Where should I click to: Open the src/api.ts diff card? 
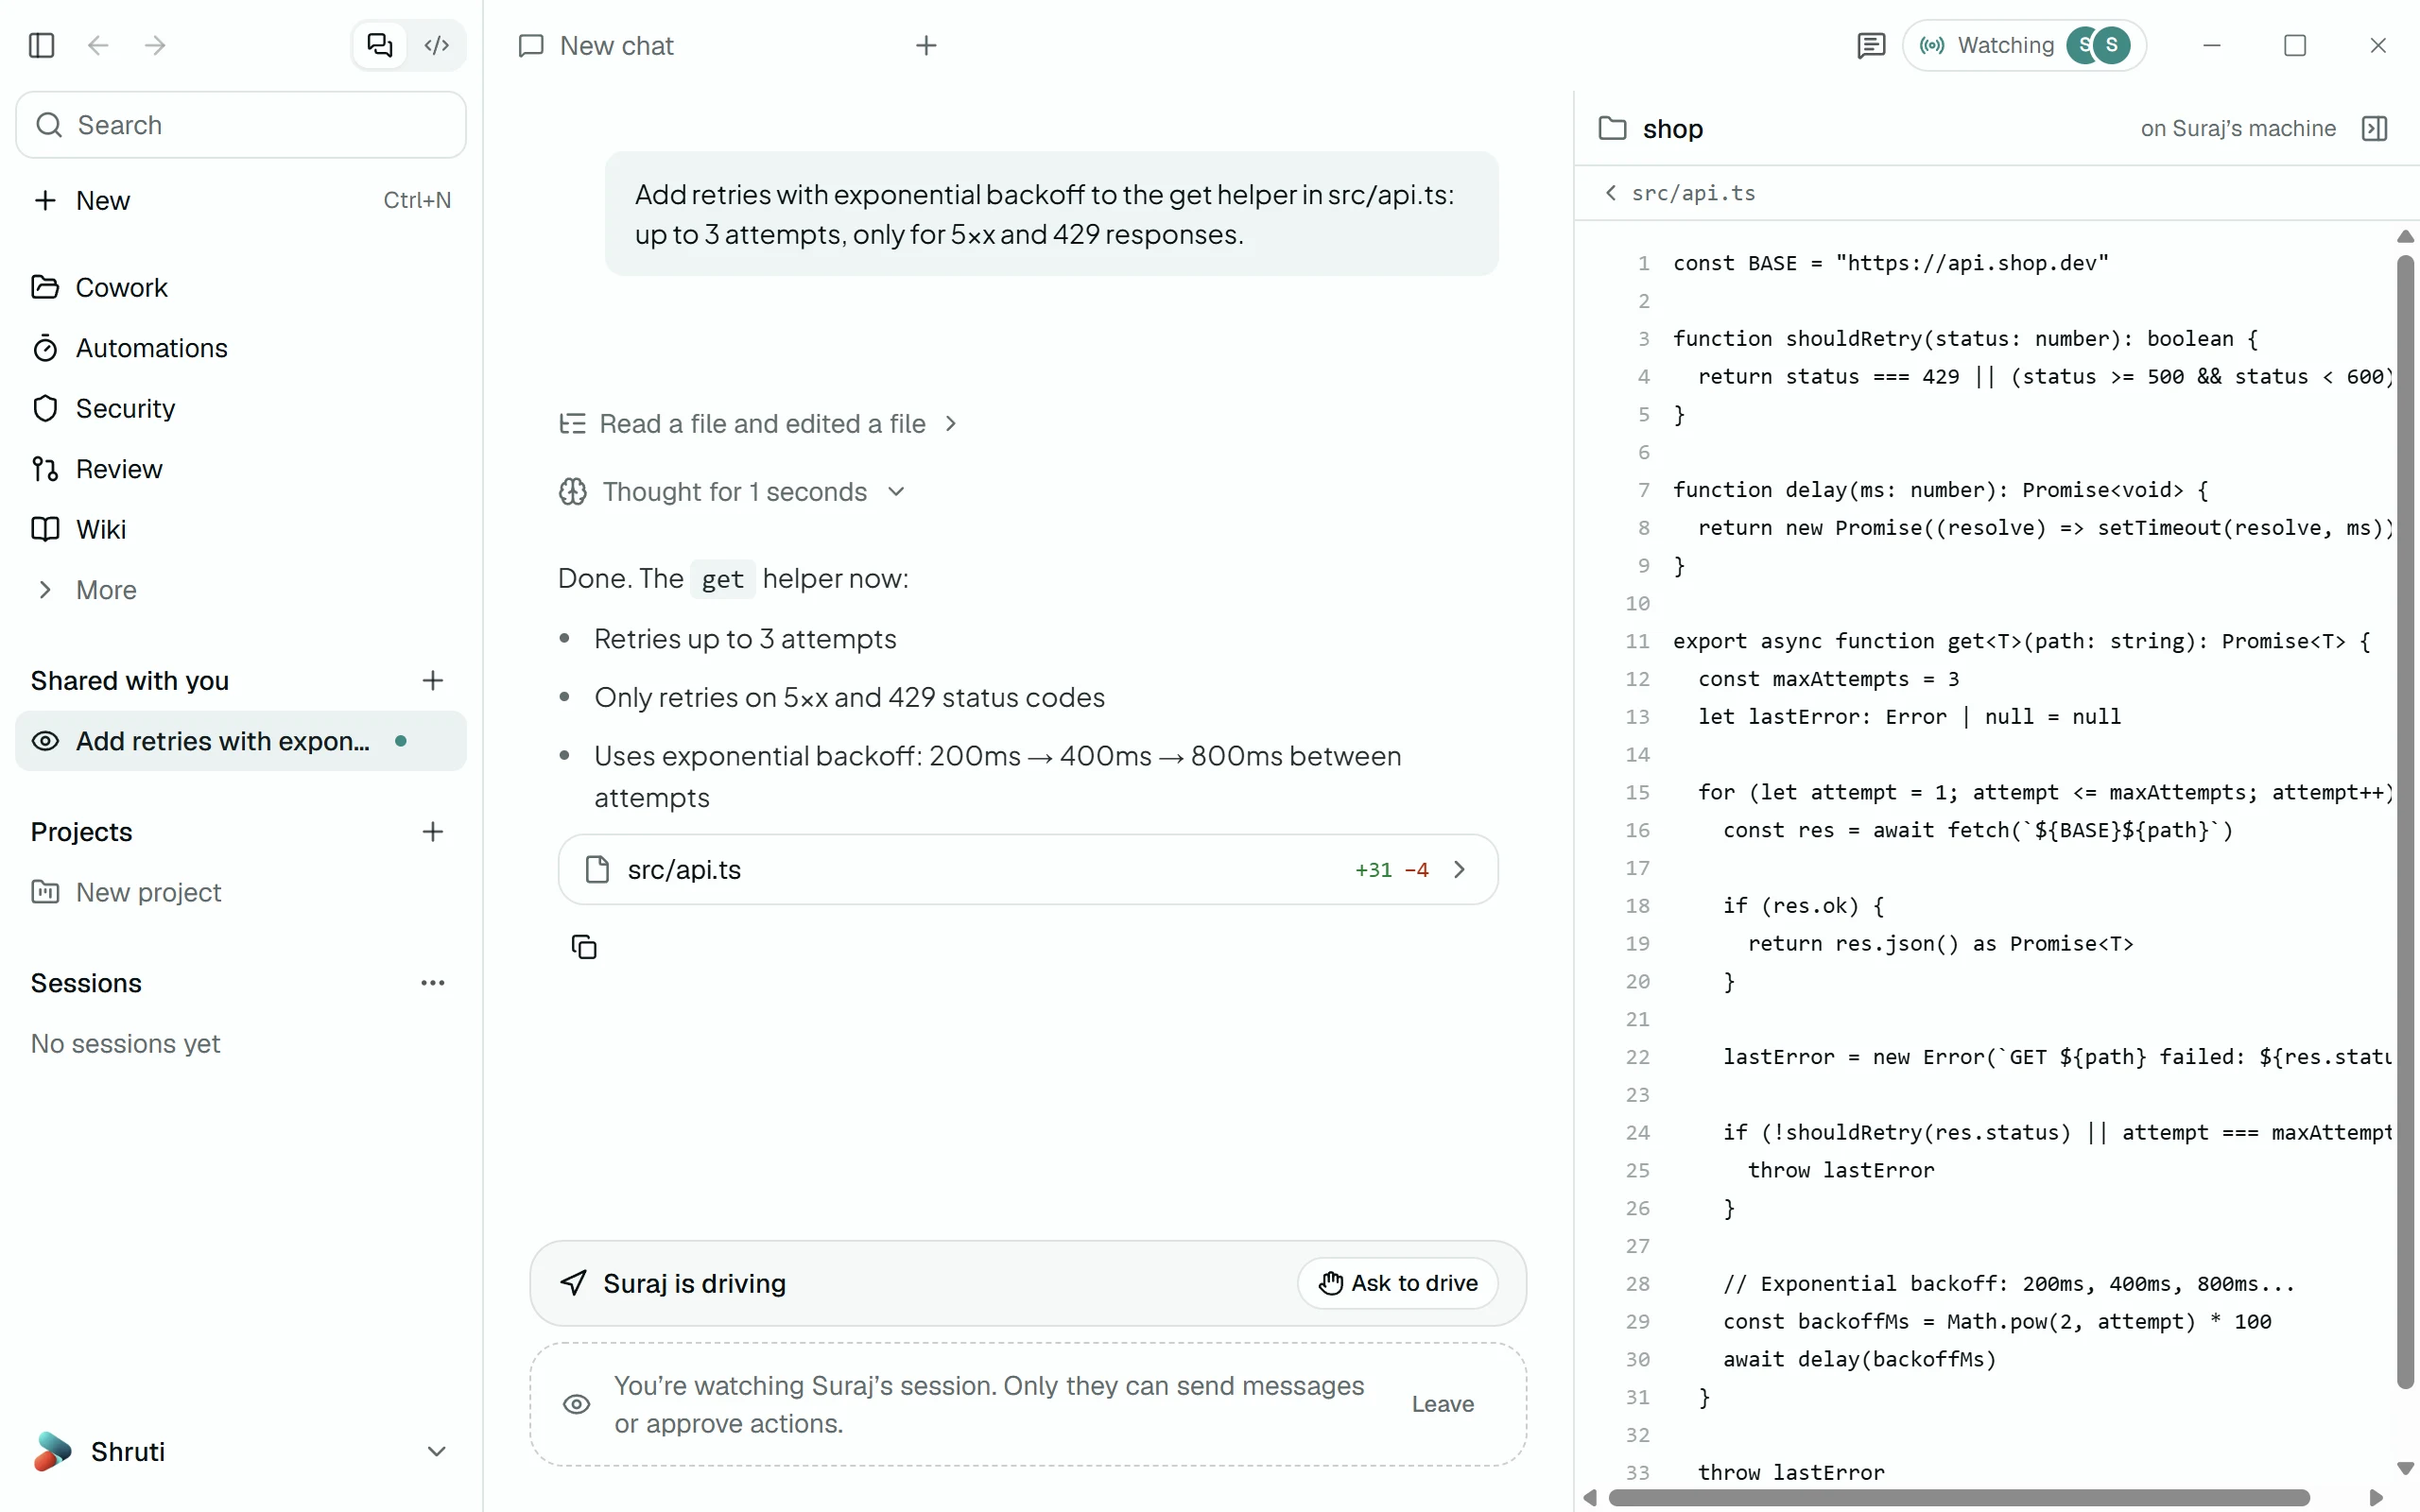pos(1028,870)
